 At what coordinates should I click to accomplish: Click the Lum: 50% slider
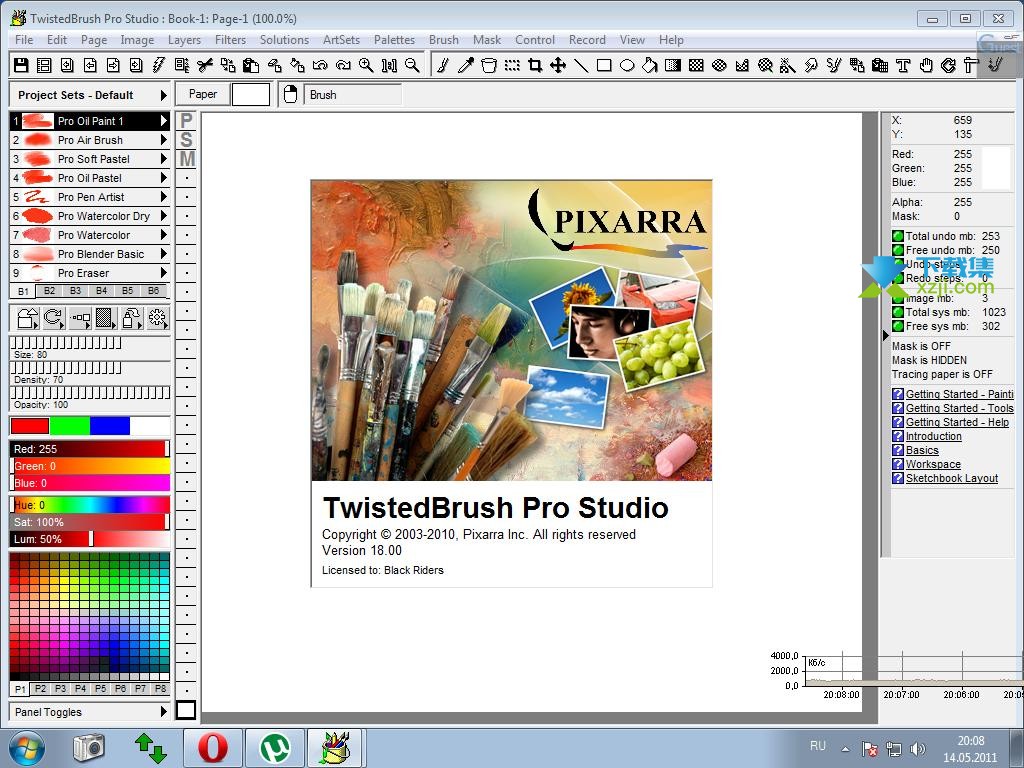click(x=89, y=539)
